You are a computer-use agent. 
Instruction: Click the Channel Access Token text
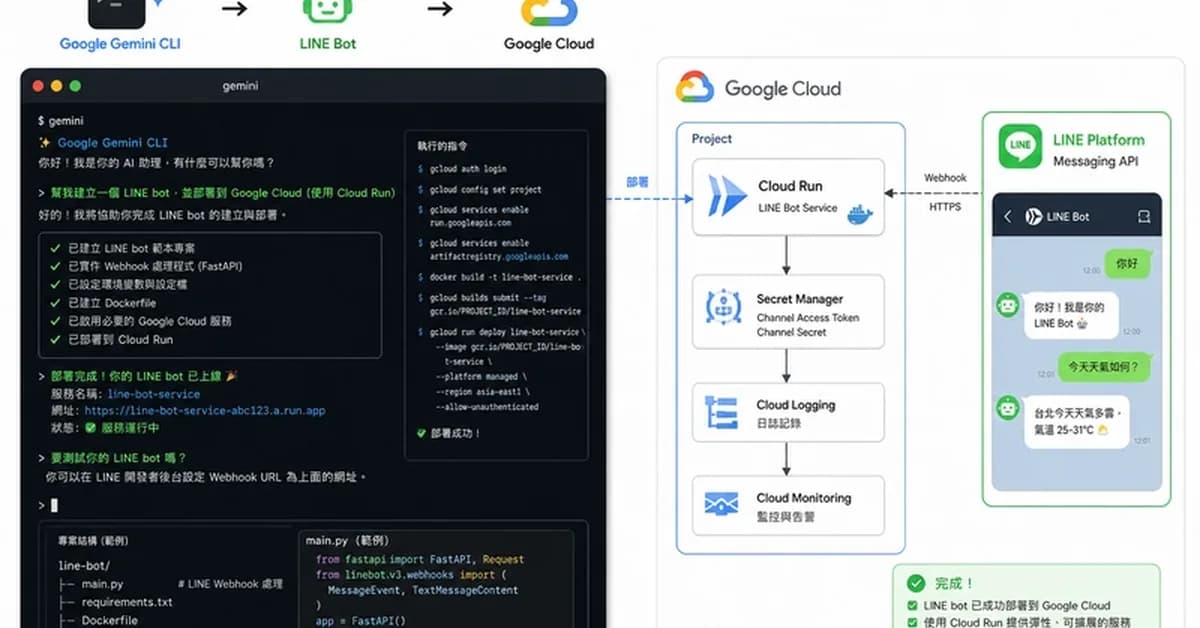(x=807, y=318)
